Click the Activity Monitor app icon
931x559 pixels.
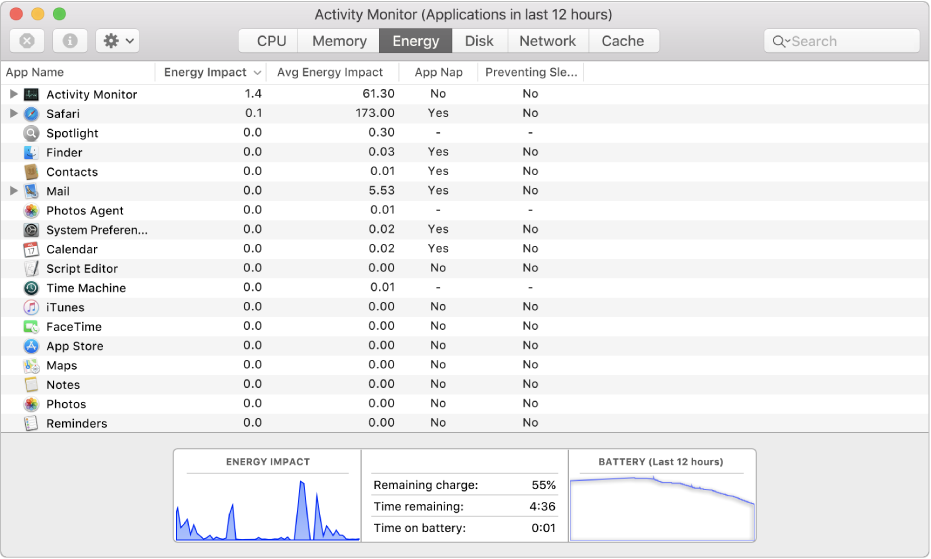click(x=31, y=94)
